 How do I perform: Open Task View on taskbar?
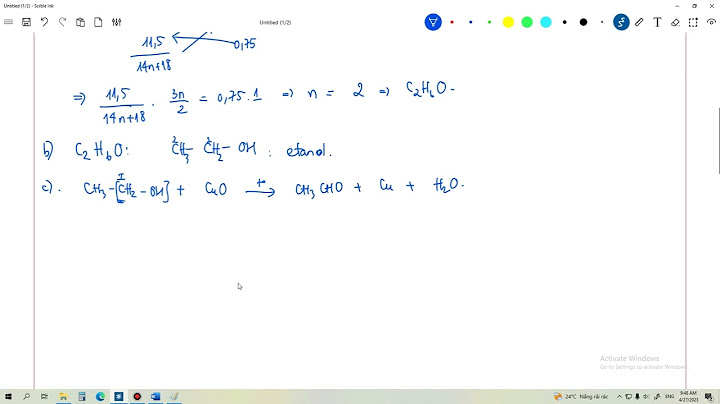tap(45, 396)
